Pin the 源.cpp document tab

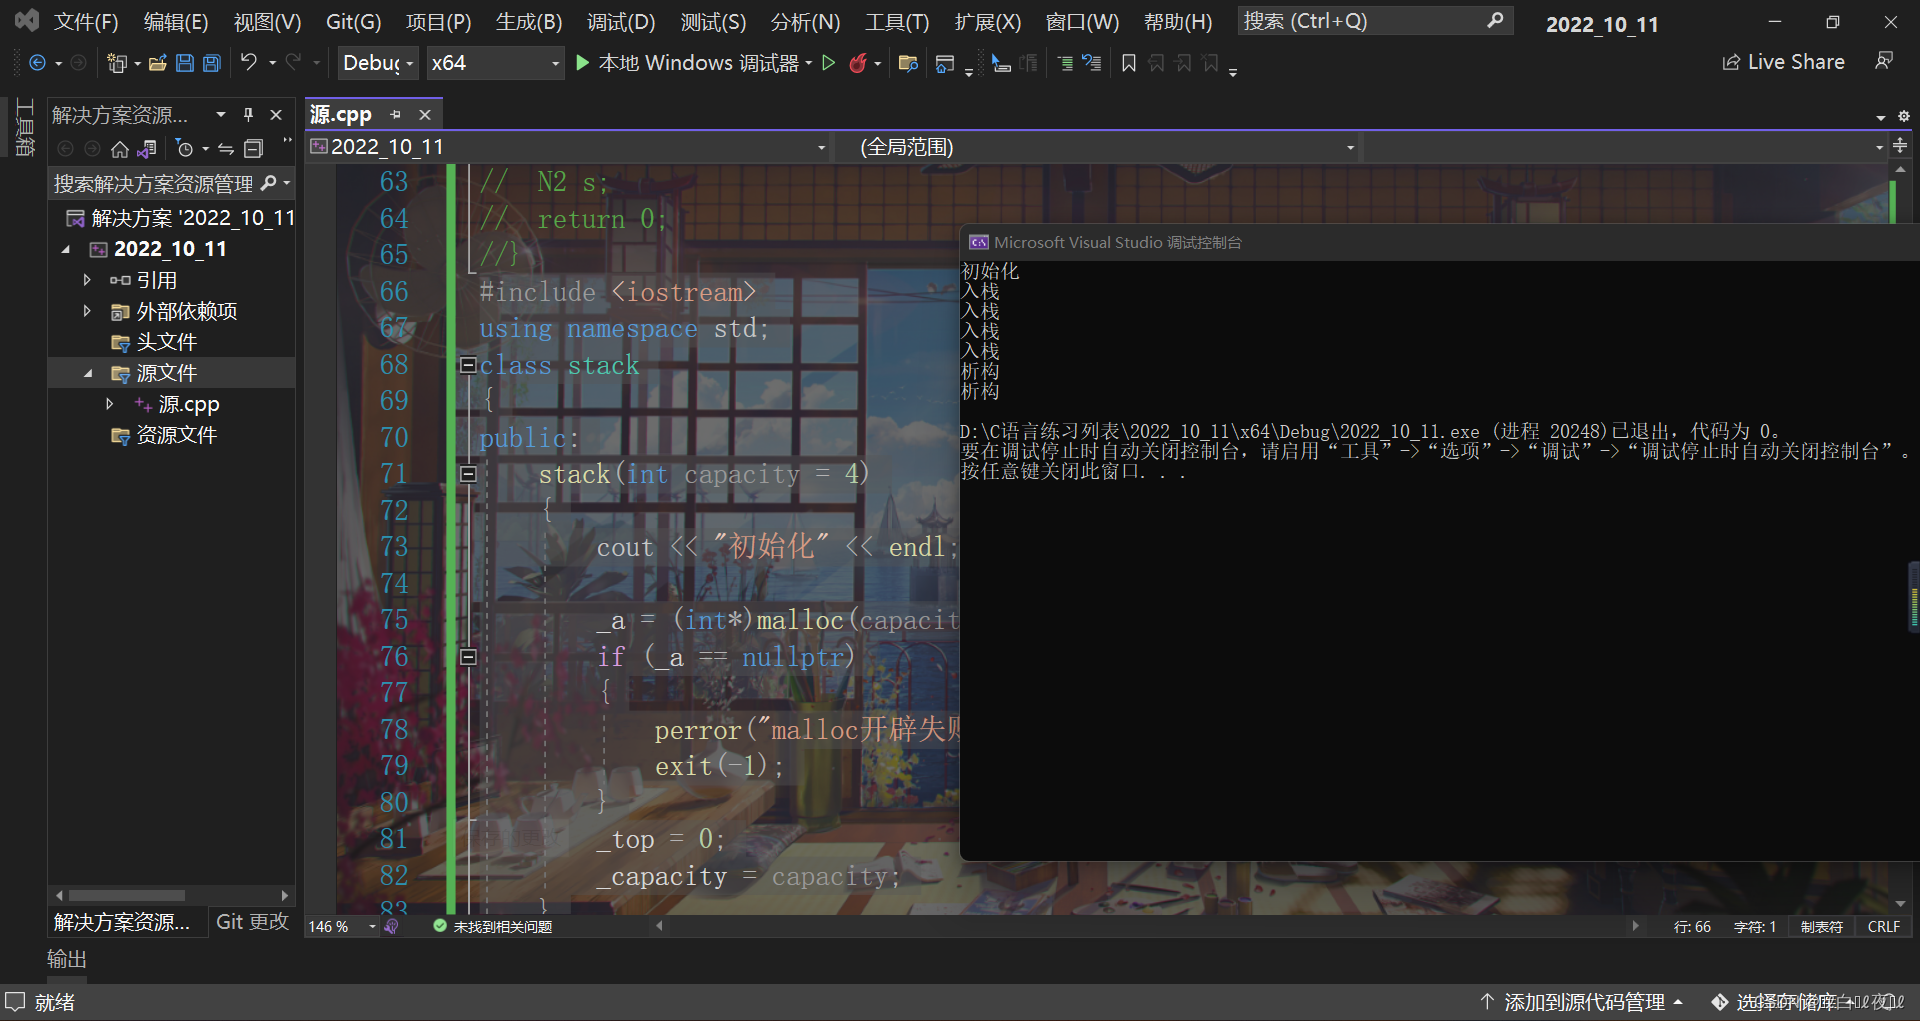pyautogui.click(x=395, y=114)
